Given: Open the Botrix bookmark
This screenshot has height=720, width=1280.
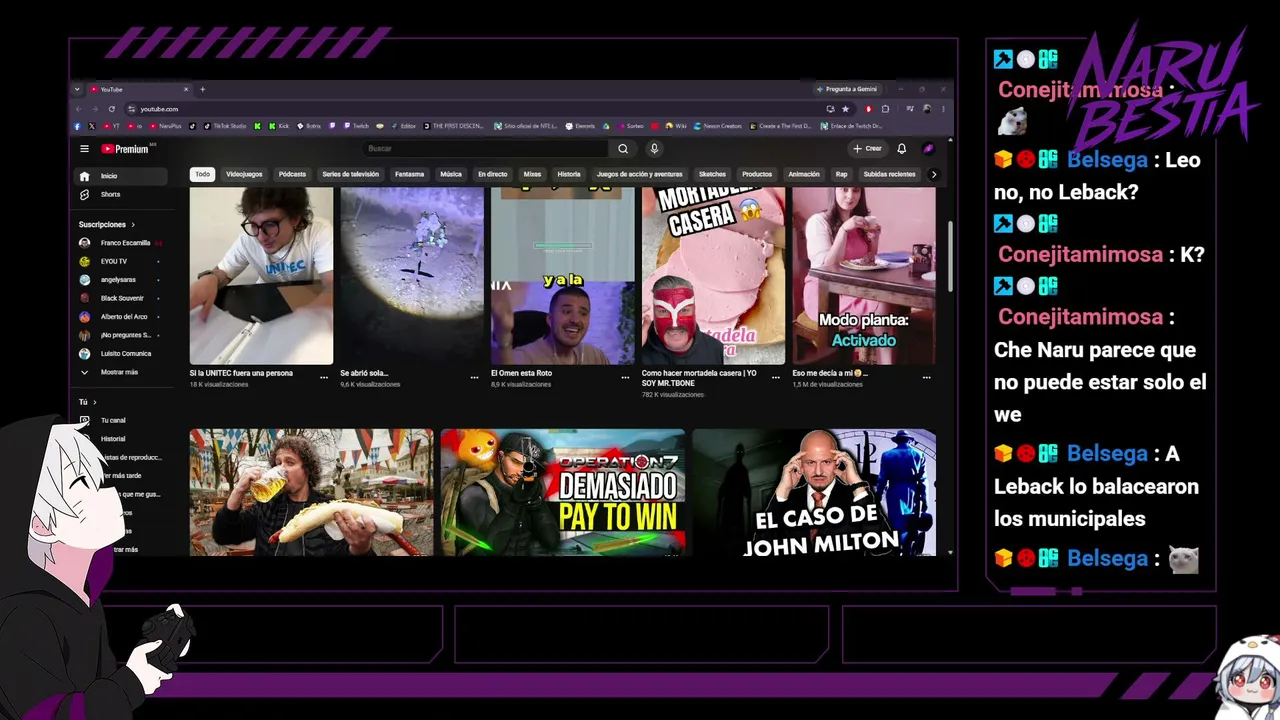Looking at the screenshot, I should (309, 126).
